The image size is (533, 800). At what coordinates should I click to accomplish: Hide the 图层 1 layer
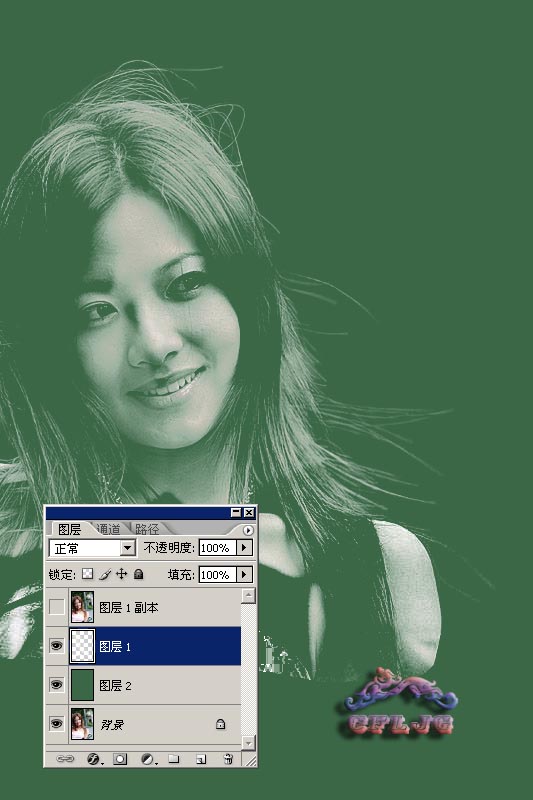click(x=57, y=646)
